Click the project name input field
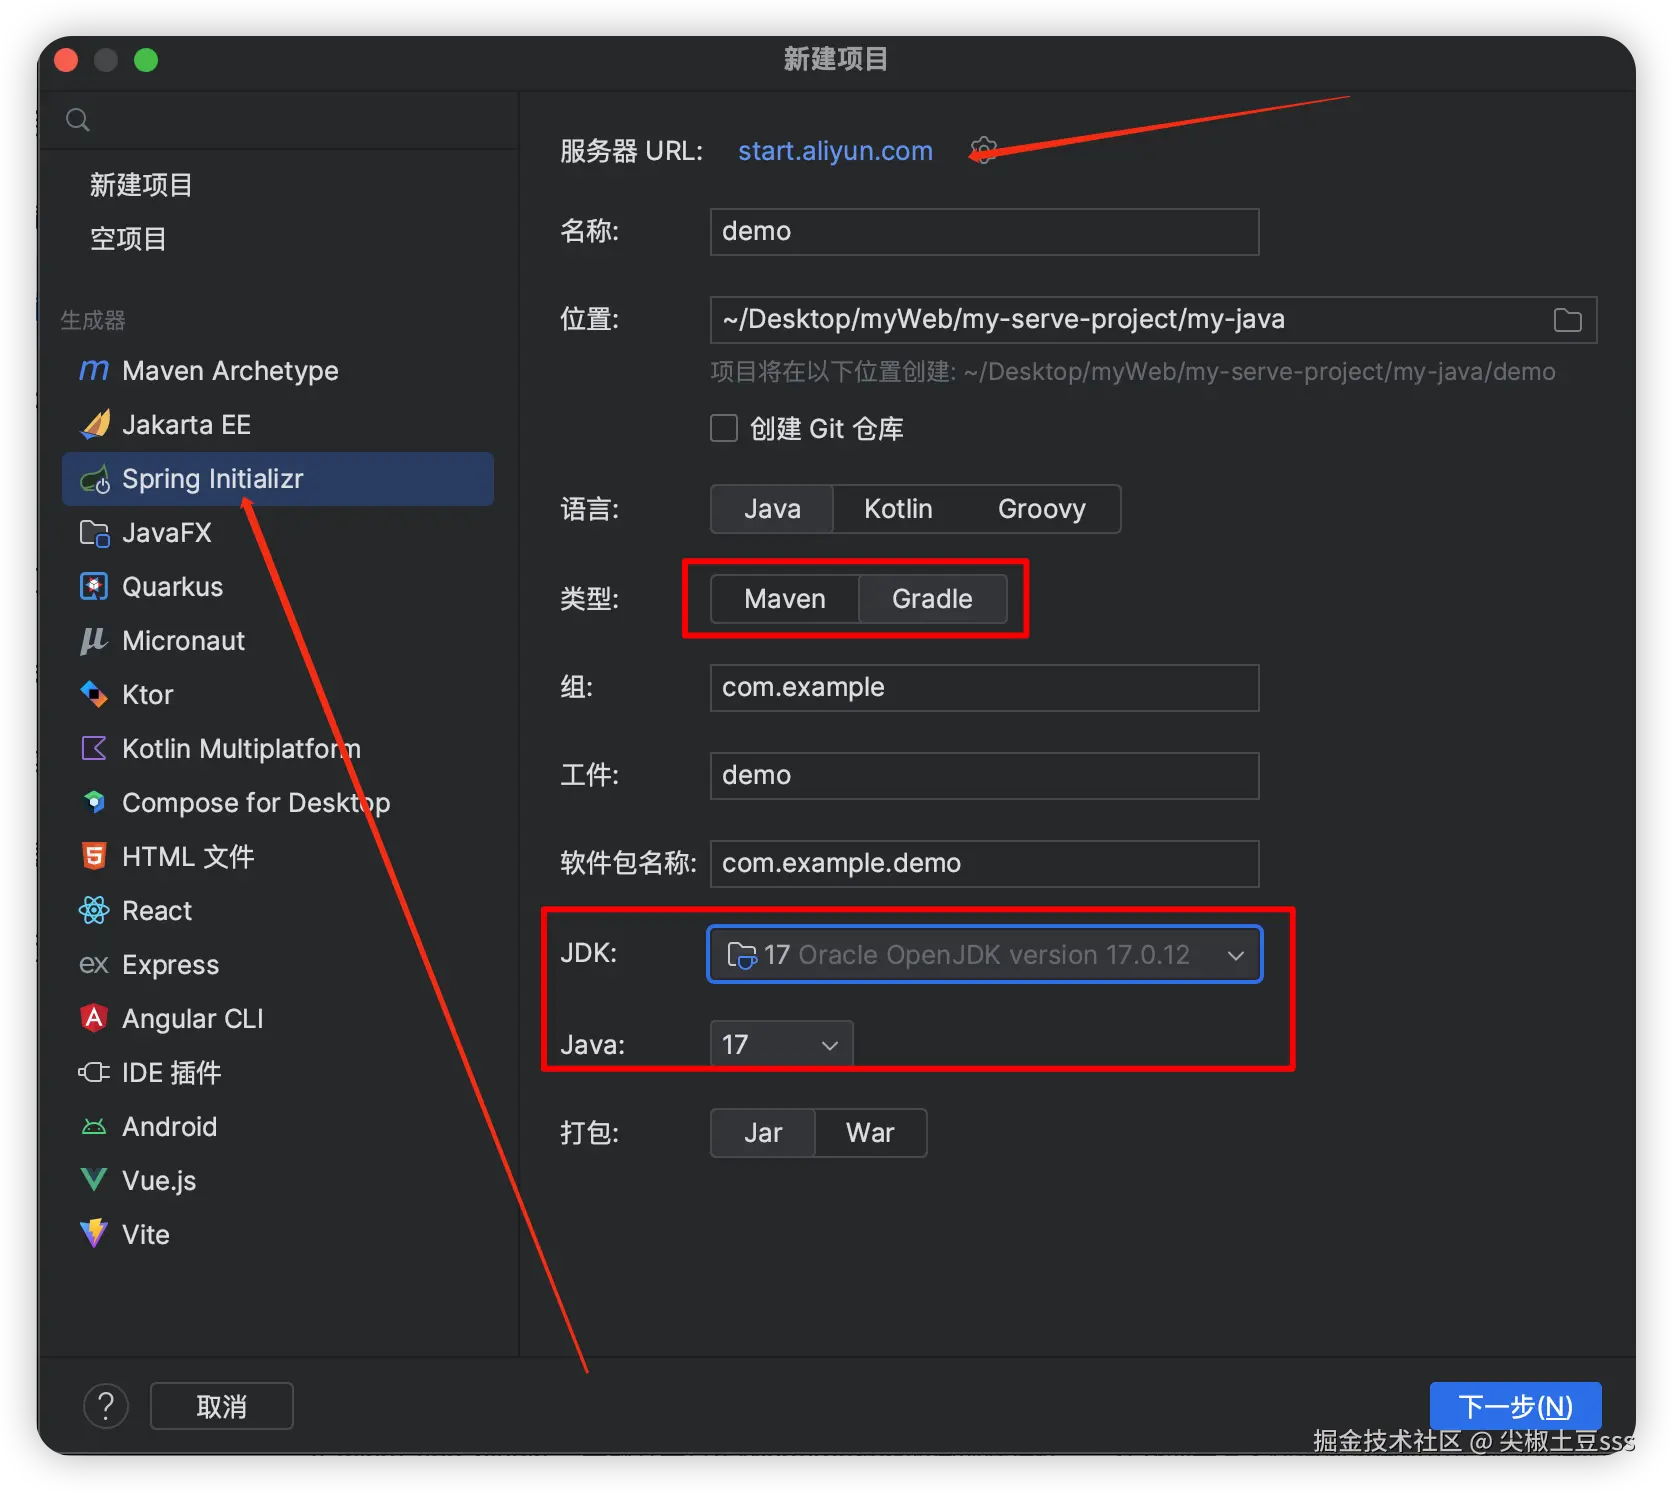1672x1492 pixels. (985, 232)
